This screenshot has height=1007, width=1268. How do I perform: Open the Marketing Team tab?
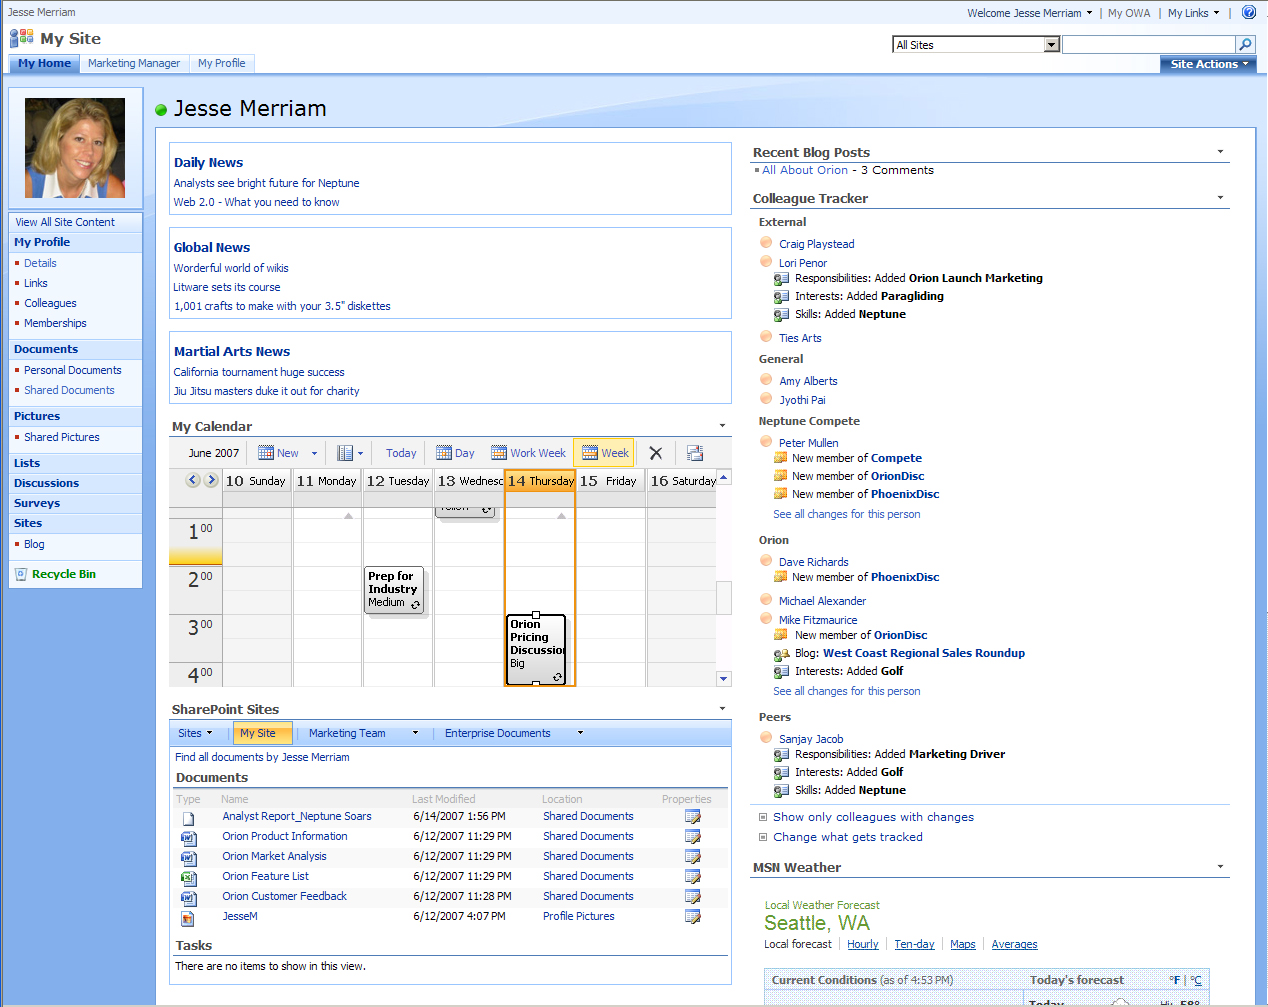click(347, 733)
